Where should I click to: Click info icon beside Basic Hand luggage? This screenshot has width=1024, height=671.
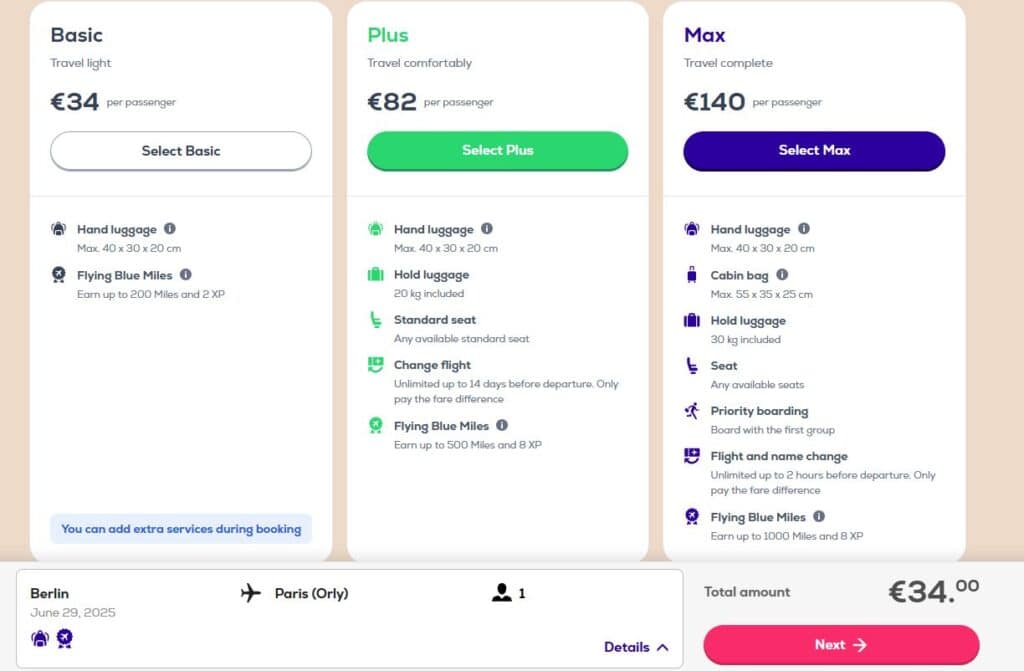click(170, 229)
